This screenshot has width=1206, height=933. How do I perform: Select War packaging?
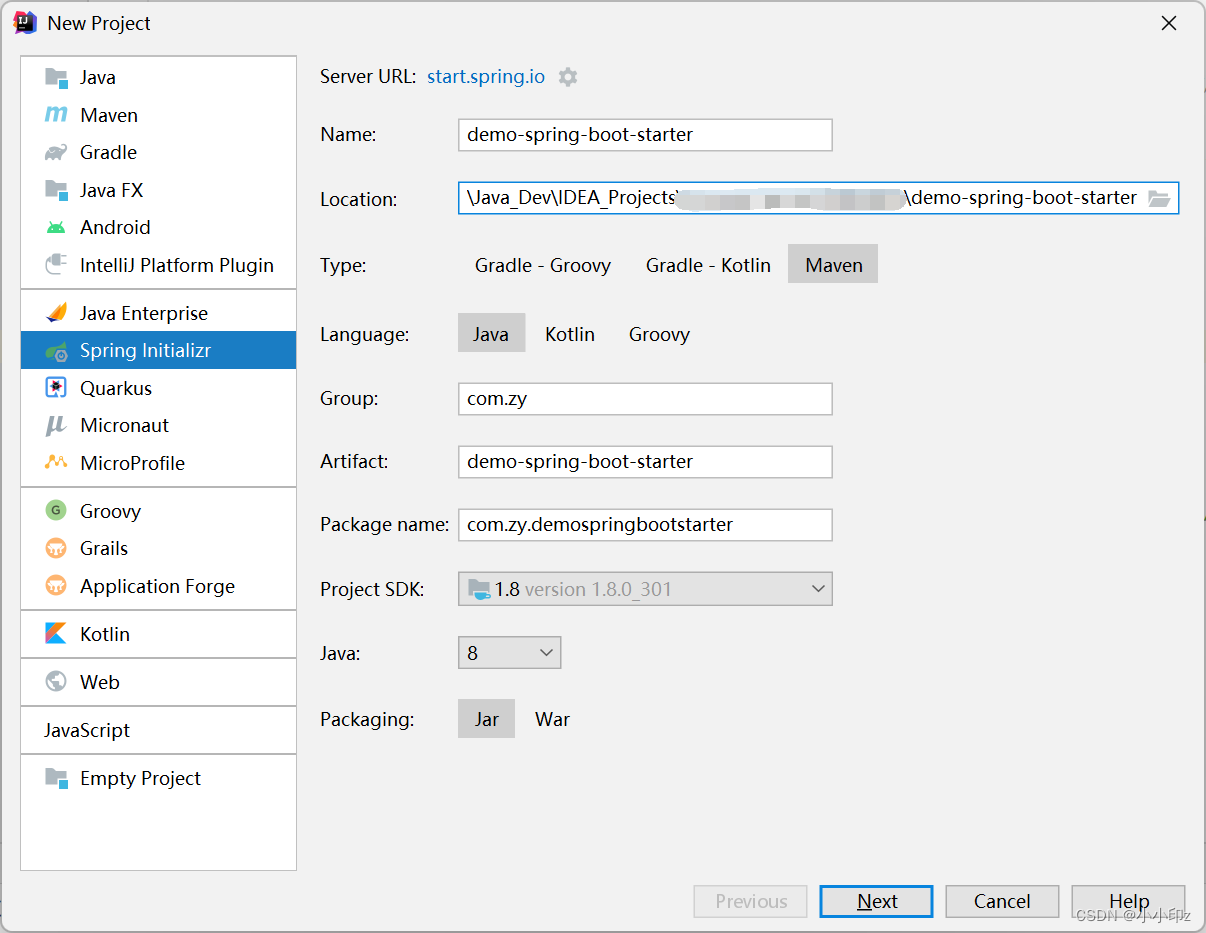coord(552,719)
